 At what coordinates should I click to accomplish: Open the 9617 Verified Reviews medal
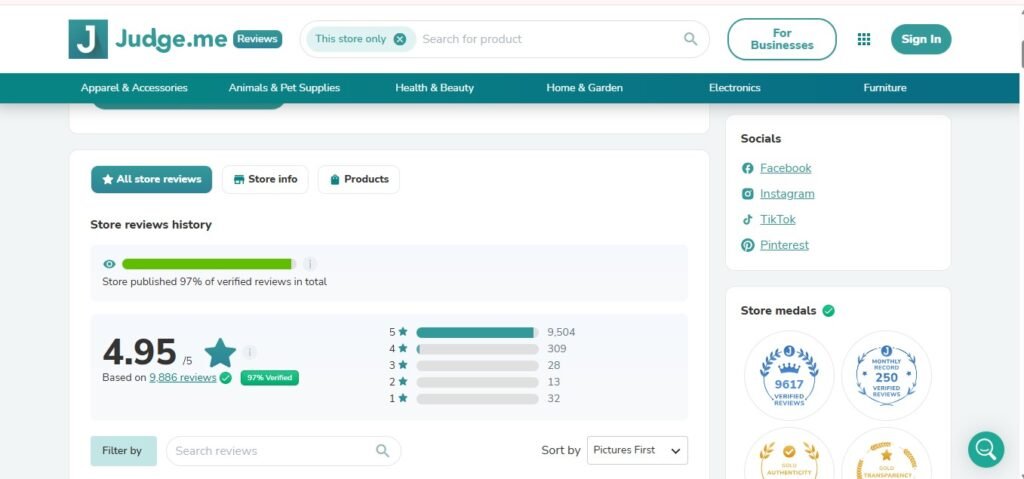click(x=789, y=376)
